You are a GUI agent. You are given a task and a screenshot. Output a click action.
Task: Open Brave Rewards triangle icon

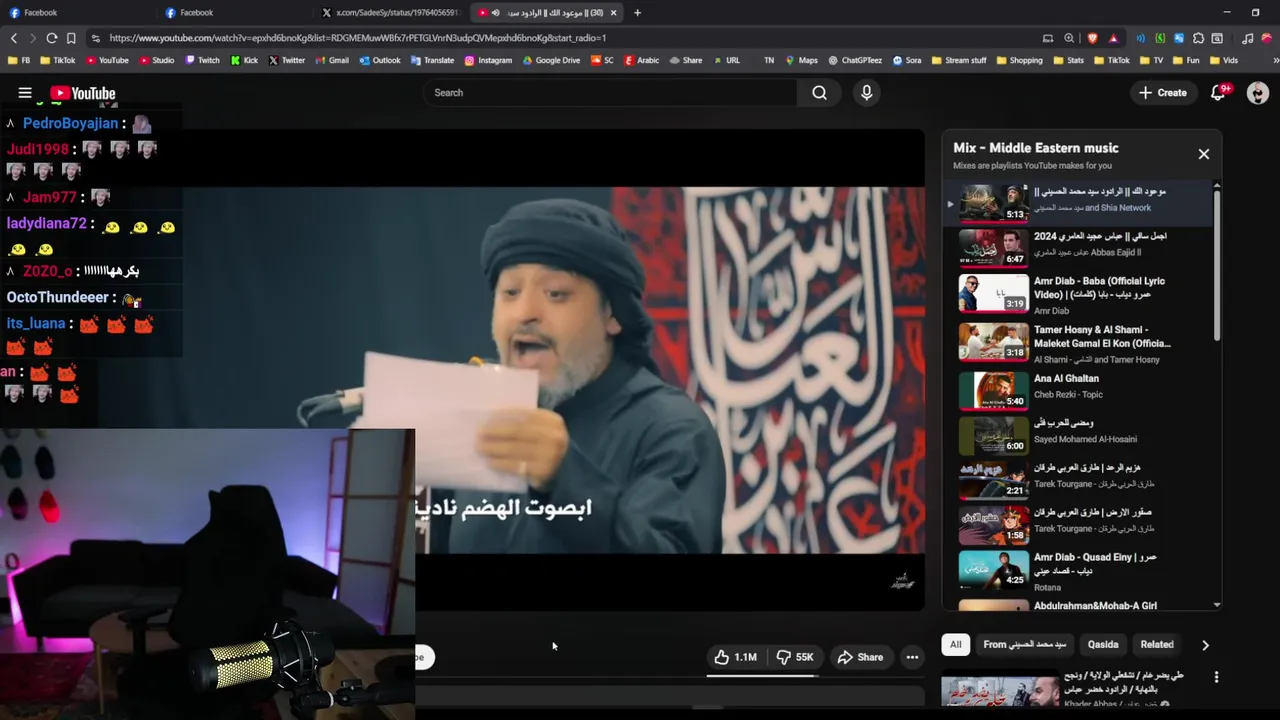(1113, 38)
